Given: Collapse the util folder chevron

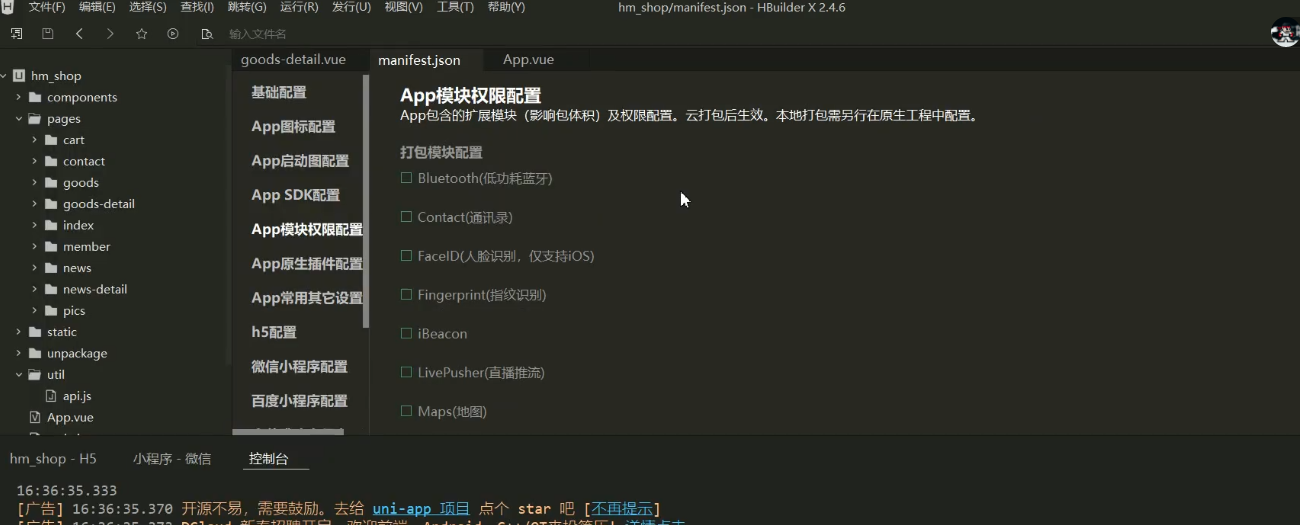Looking at the screenshot, I should (19, 375).
